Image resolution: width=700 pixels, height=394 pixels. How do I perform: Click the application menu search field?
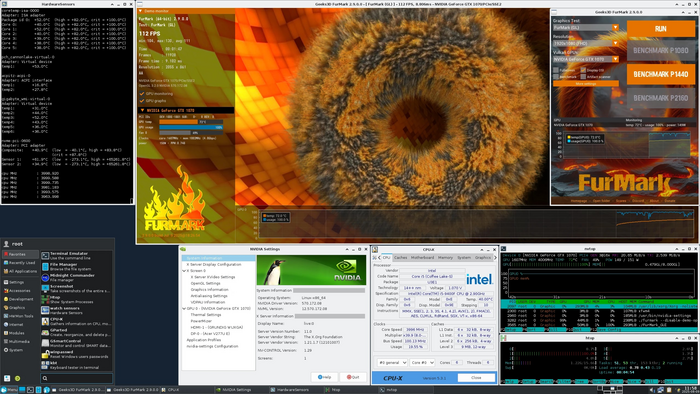point(76,378)
